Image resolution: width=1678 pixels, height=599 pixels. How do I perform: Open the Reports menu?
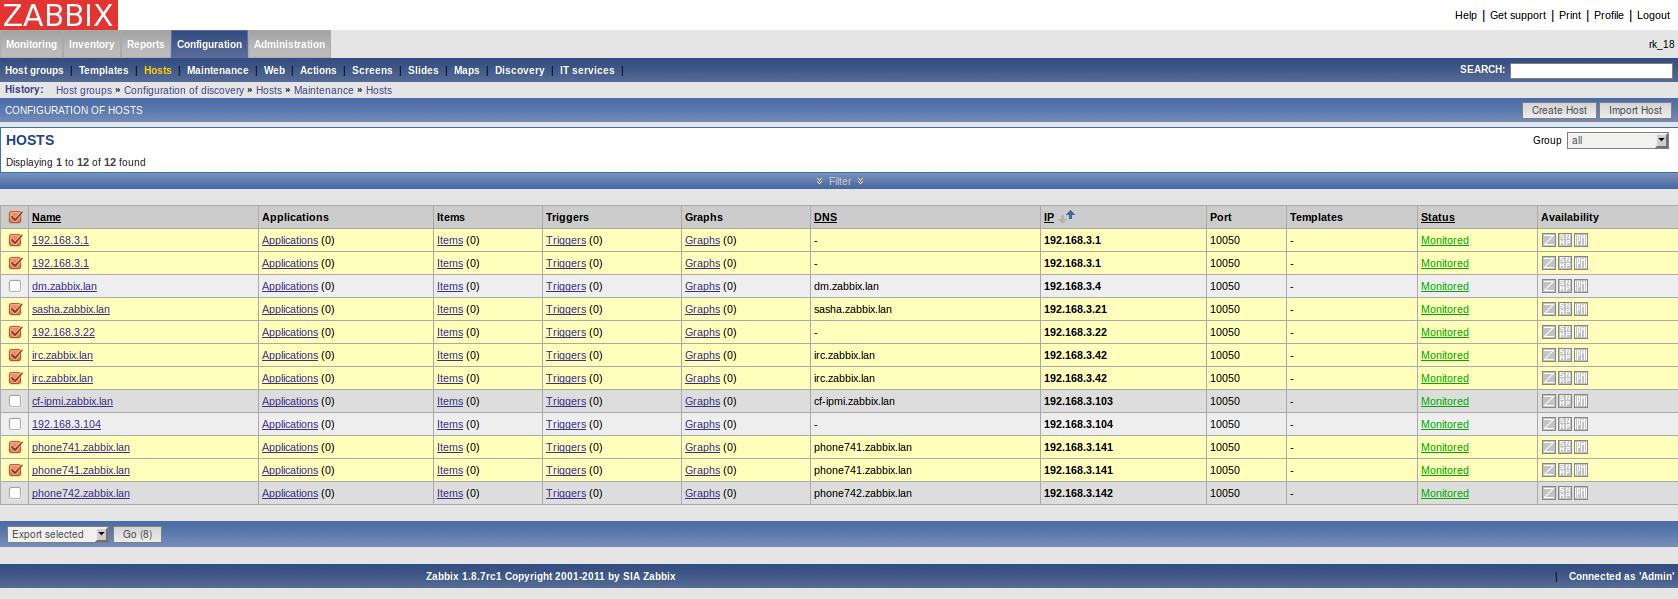146,44
